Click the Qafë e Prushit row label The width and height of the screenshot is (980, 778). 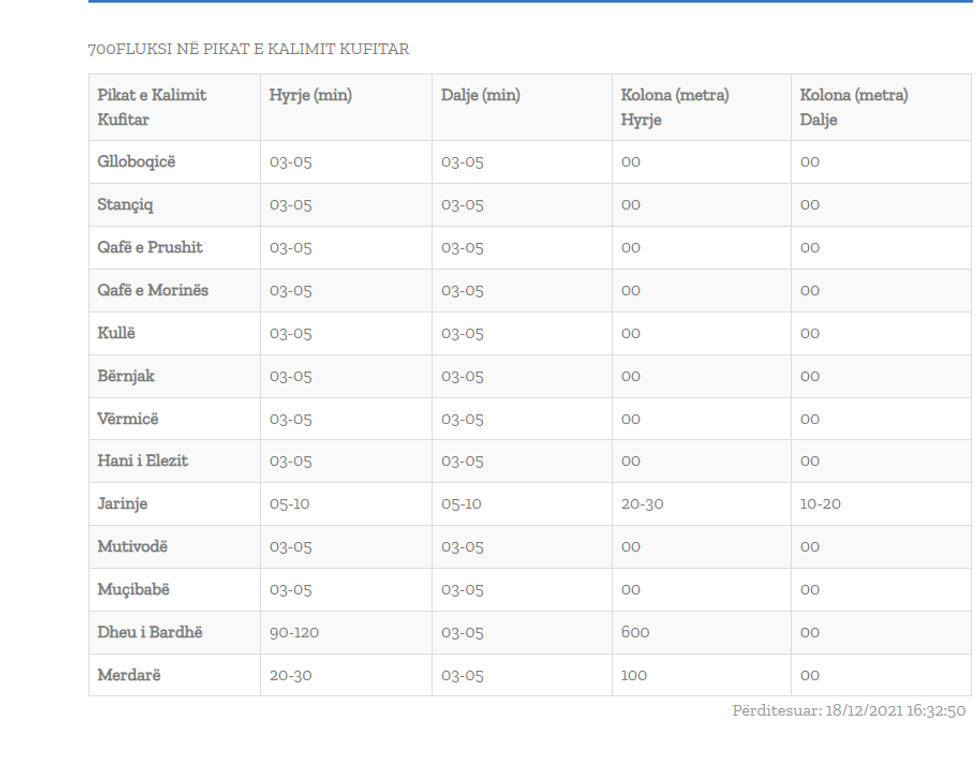[143, 248]
